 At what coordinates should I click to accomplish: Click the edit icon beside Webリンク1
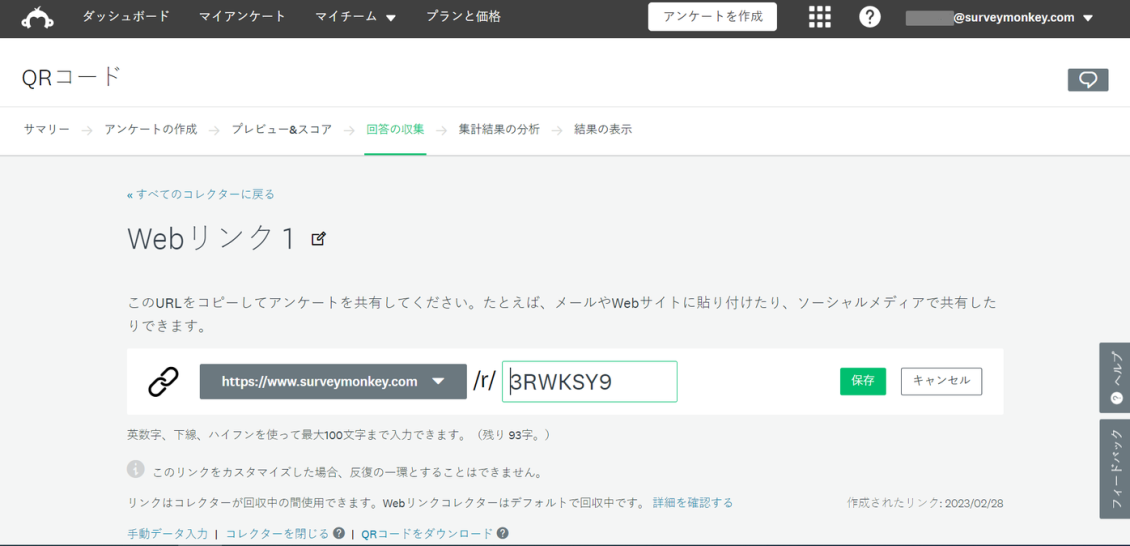318,238
